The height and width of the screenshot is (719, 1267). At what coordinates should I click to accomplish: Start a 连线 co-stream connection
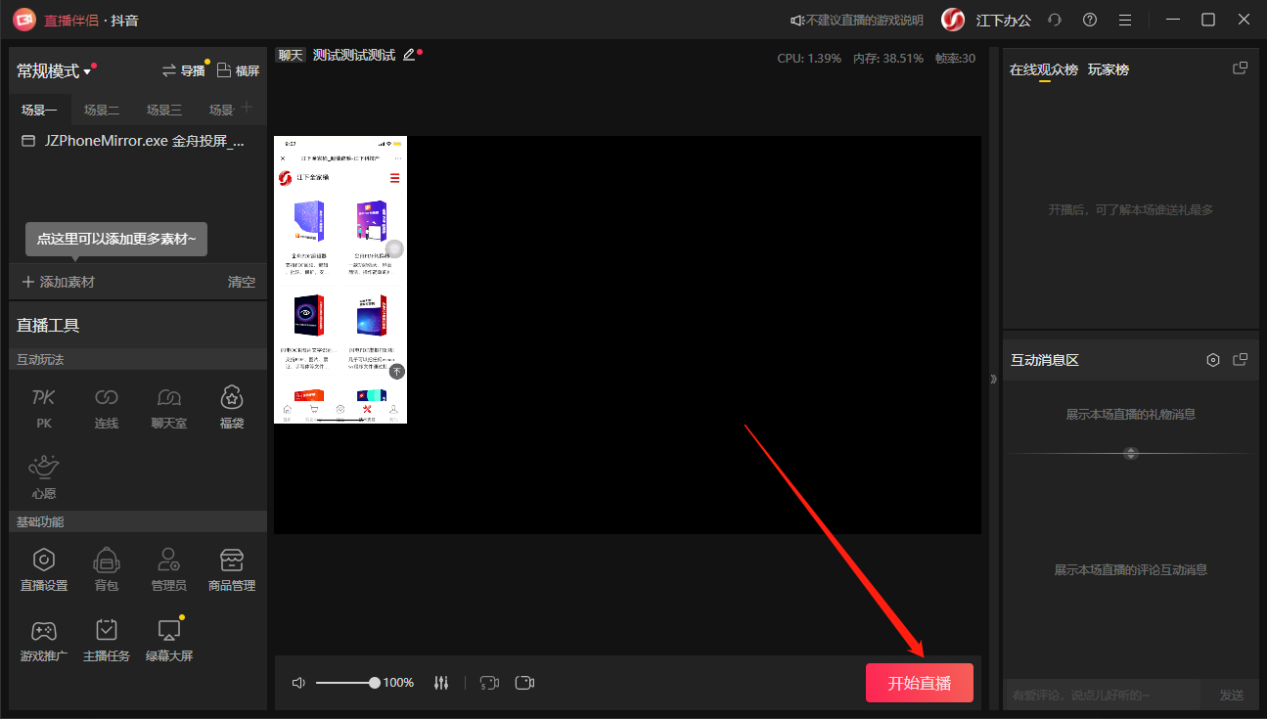106,408
